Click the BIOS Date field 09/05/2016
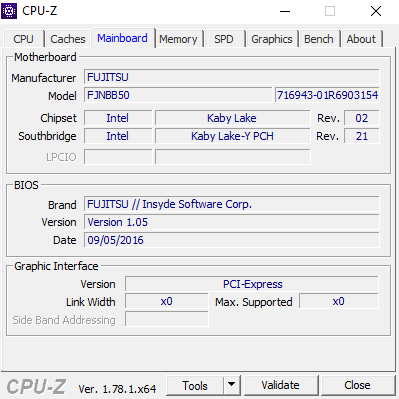The width and height of the screenshot is (399, 399). point(232,240)
